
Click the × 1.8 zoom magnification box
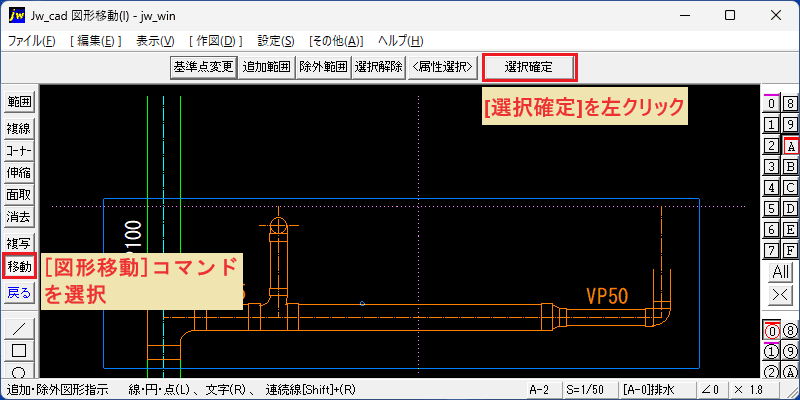click(755, 390)
